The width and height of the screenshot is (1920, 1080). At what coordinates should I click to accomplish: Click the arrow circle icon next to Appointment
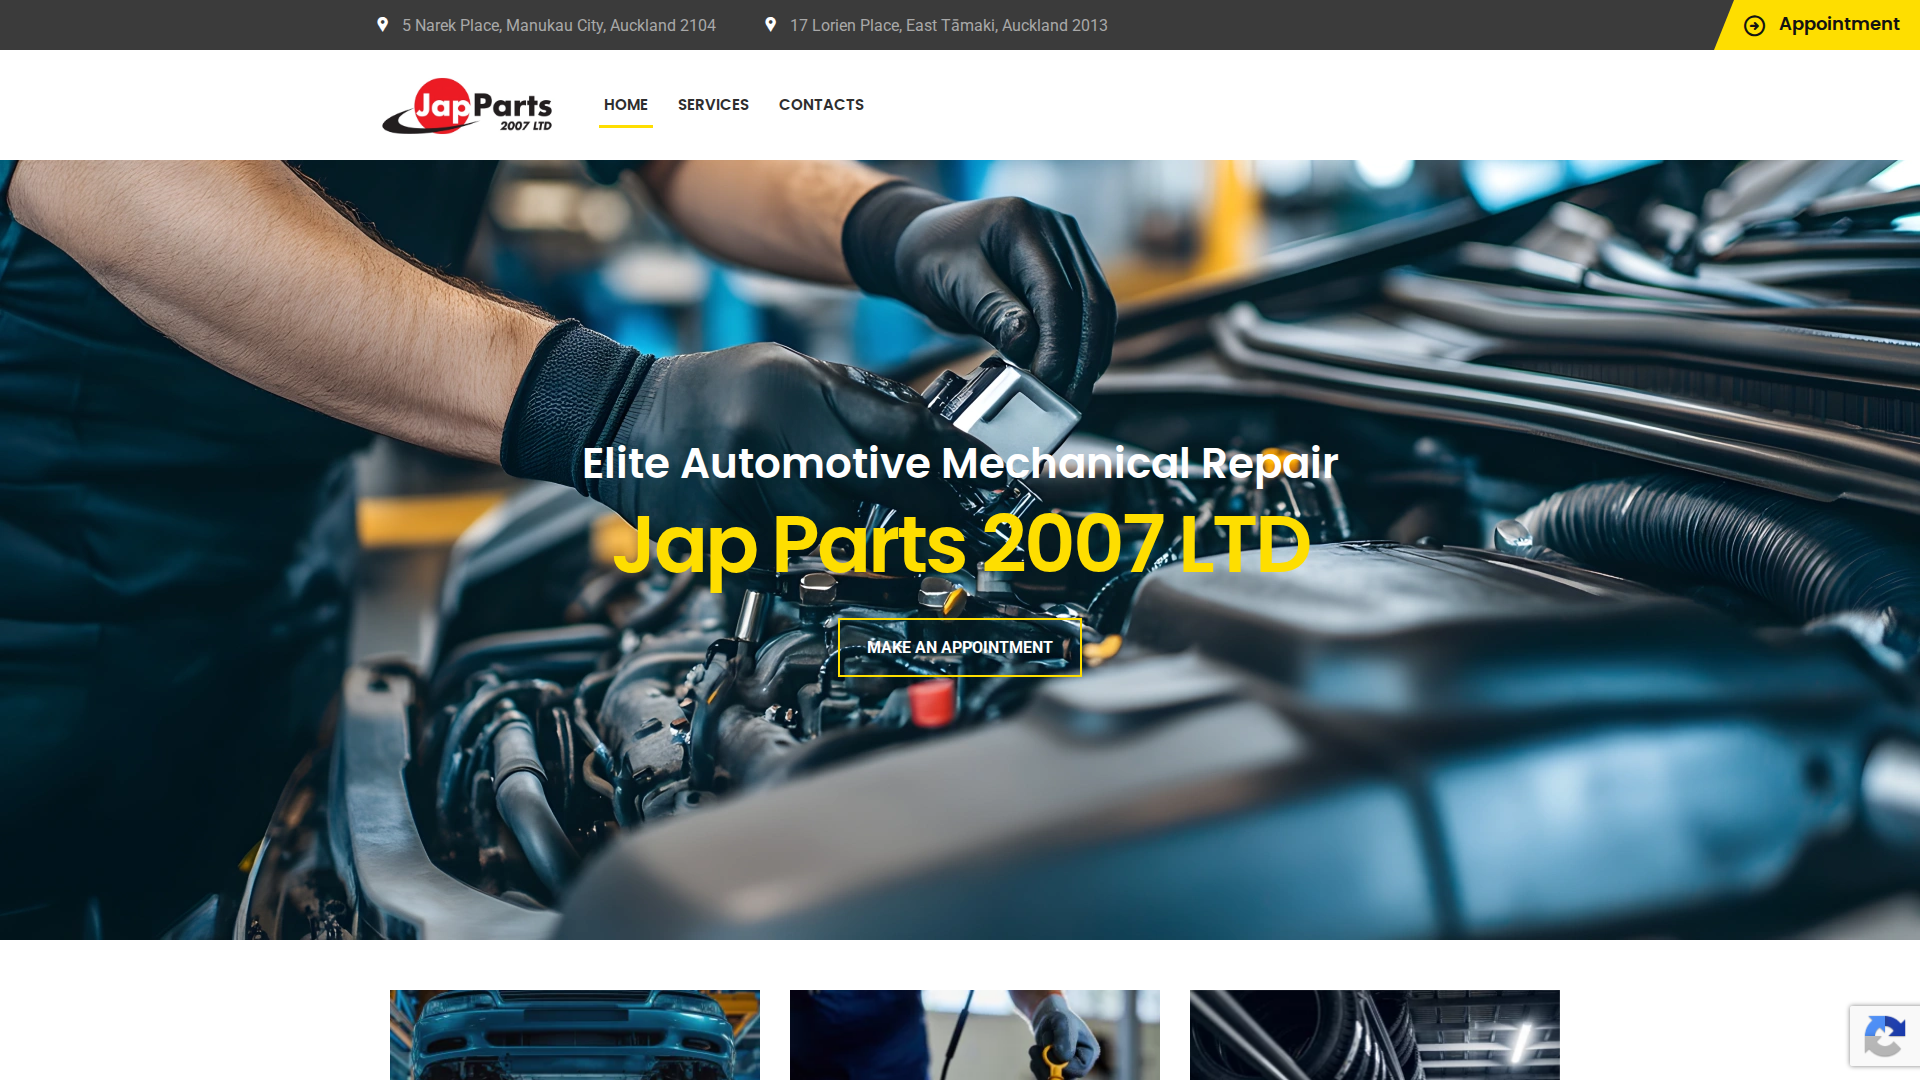1754,26
